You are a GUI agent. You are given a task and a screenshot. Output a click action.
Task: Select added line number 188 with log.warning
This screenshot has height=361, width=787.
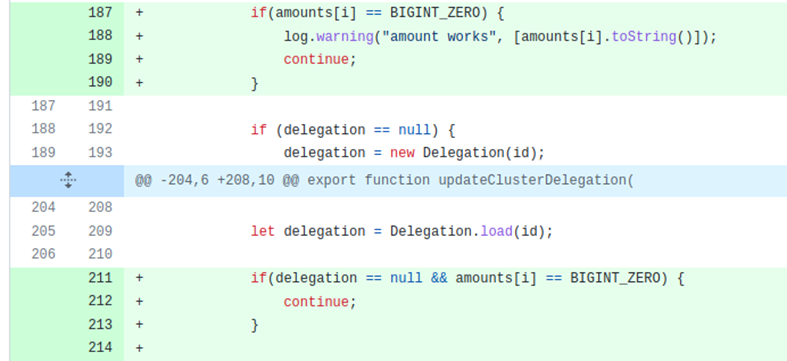click(x=100, y=36)
